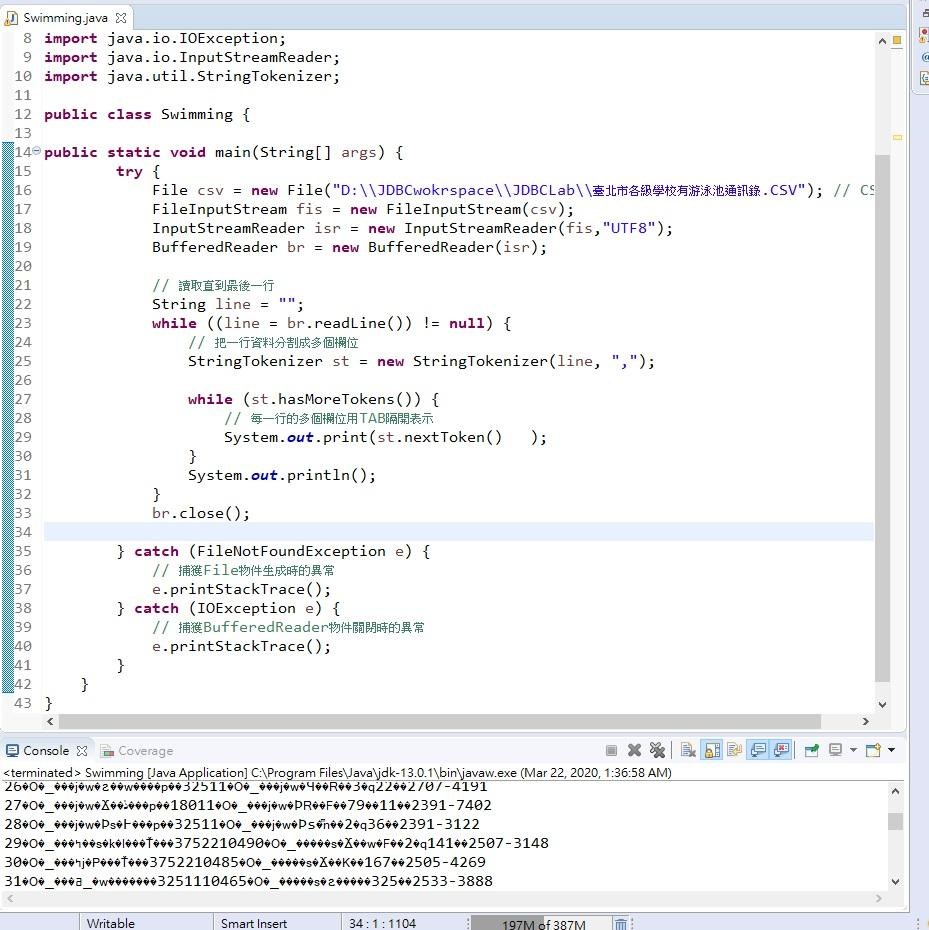
Task: Remove the current terminated launch
Action: pyautogui.click(x=634, y=750)
